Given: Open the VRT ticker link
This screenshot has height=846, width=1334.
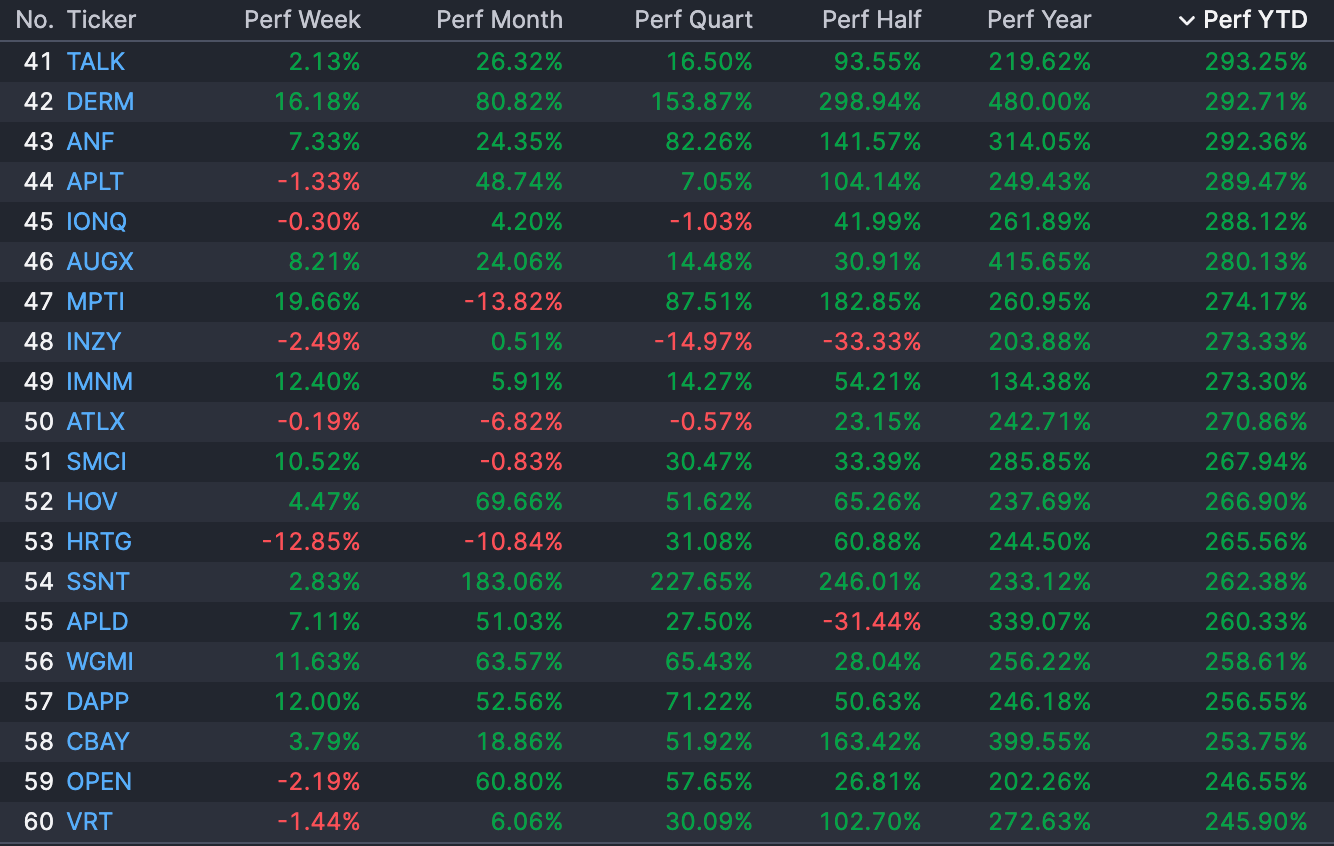Looking at the screenshot, I should pos(90,822).
